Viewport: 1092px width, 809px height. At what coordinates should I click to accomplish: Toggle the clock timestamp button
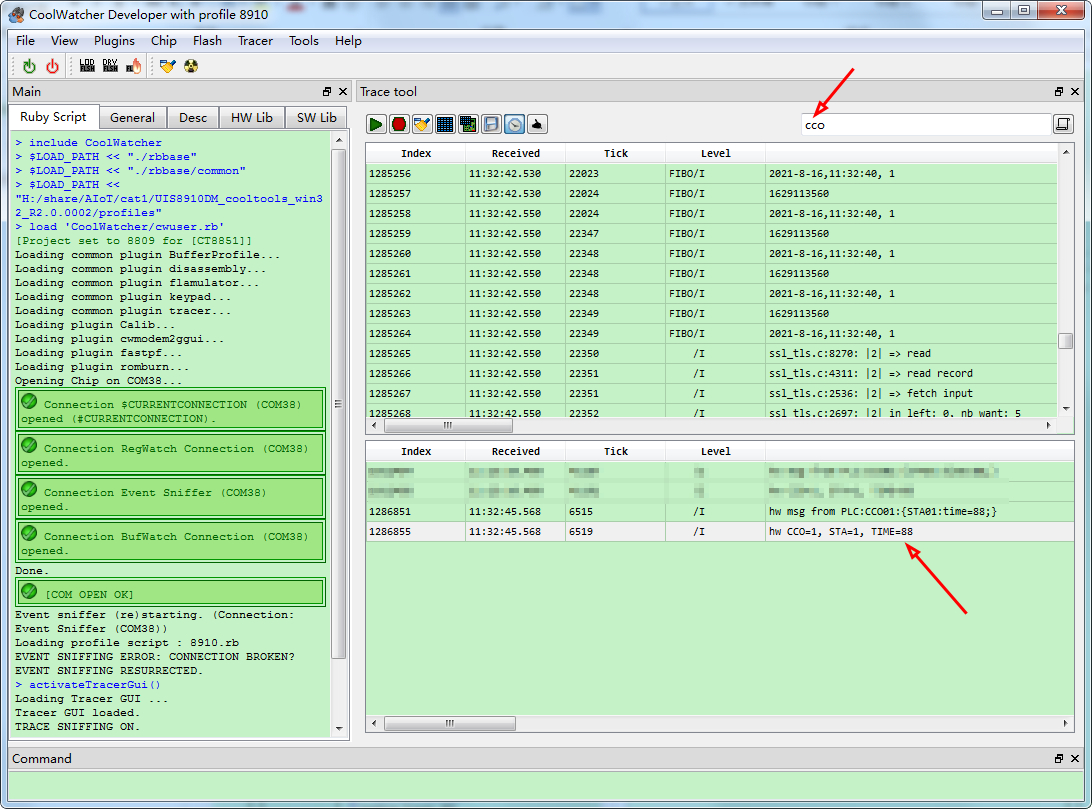514,124
